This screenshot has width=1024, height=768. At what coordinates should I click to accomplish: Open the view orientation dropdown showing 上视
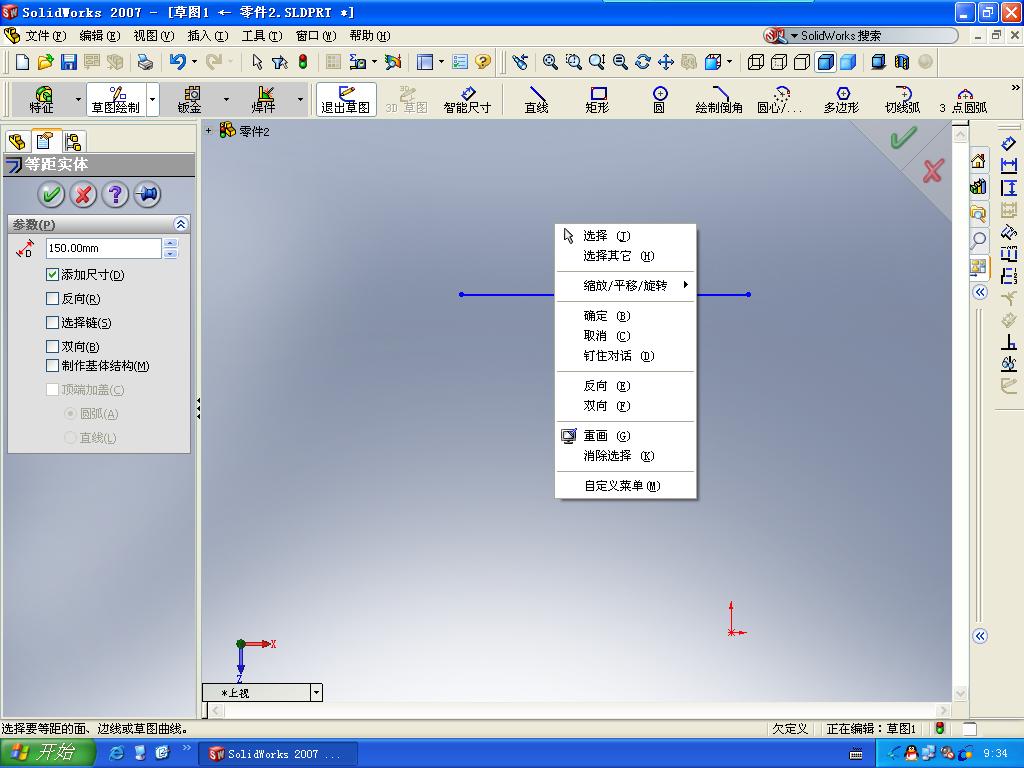pyautogui.click(x=316, y=692)
